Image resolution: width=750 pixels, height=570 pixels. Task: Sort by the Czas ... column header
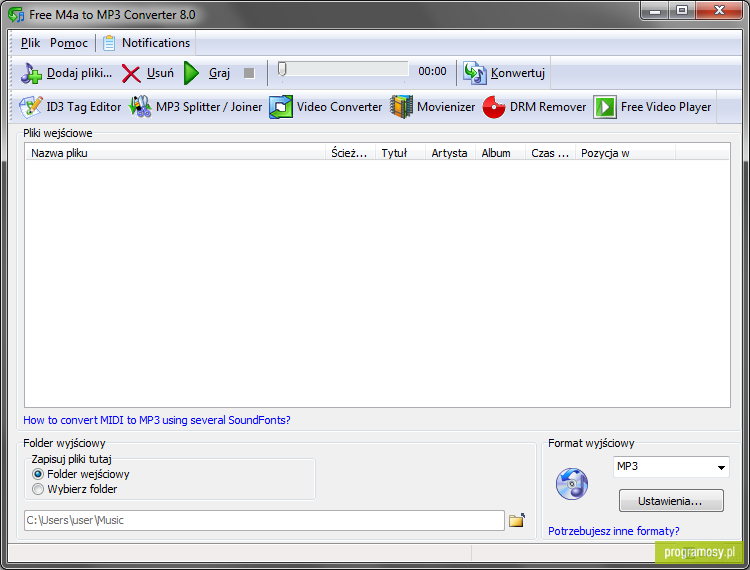coord(550,153)
